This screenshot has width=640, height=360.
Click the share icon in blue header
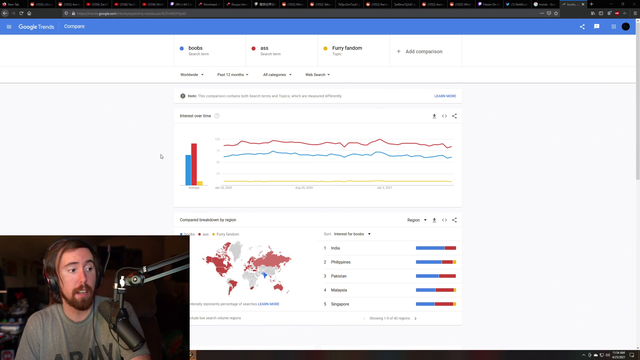[x=582, y=27]
